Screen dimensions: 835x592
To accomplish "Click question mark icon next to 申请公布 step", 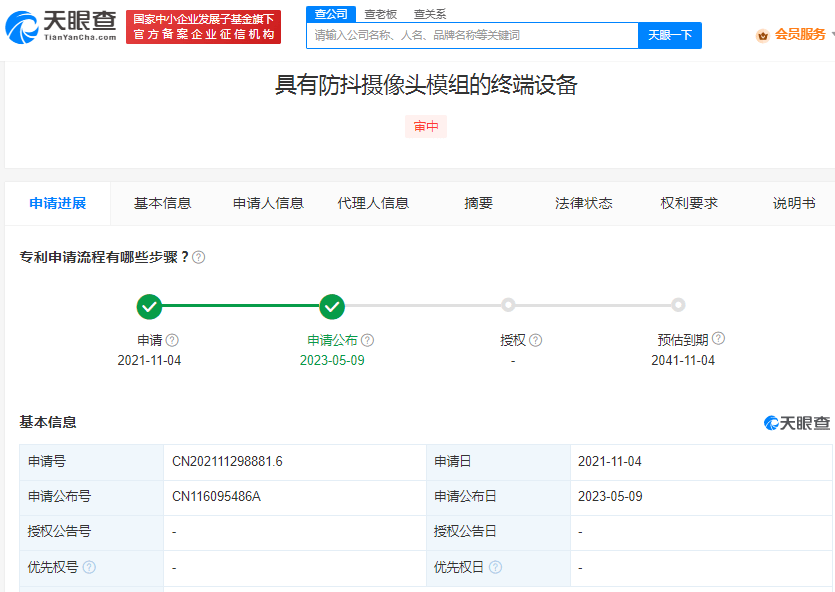I will (x=367, y=340).
